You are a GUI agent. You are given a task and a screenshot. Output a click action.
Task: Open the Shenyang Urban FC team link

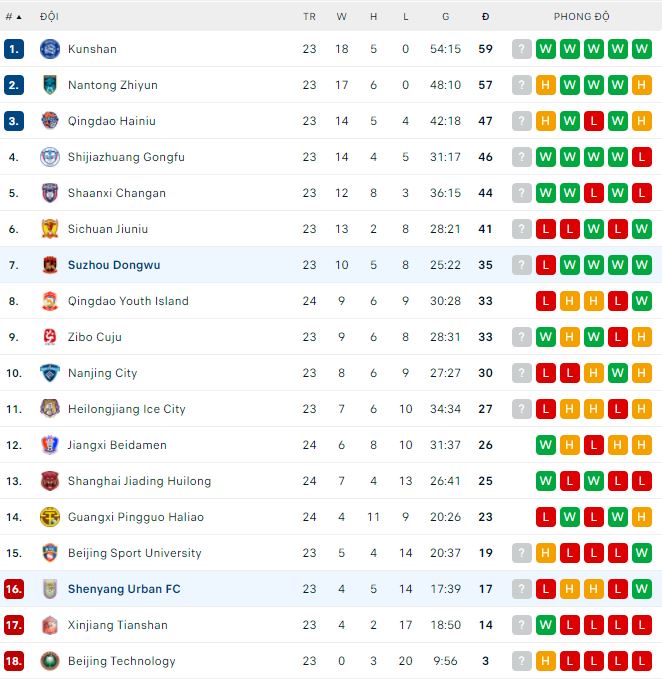click(124, 589)
